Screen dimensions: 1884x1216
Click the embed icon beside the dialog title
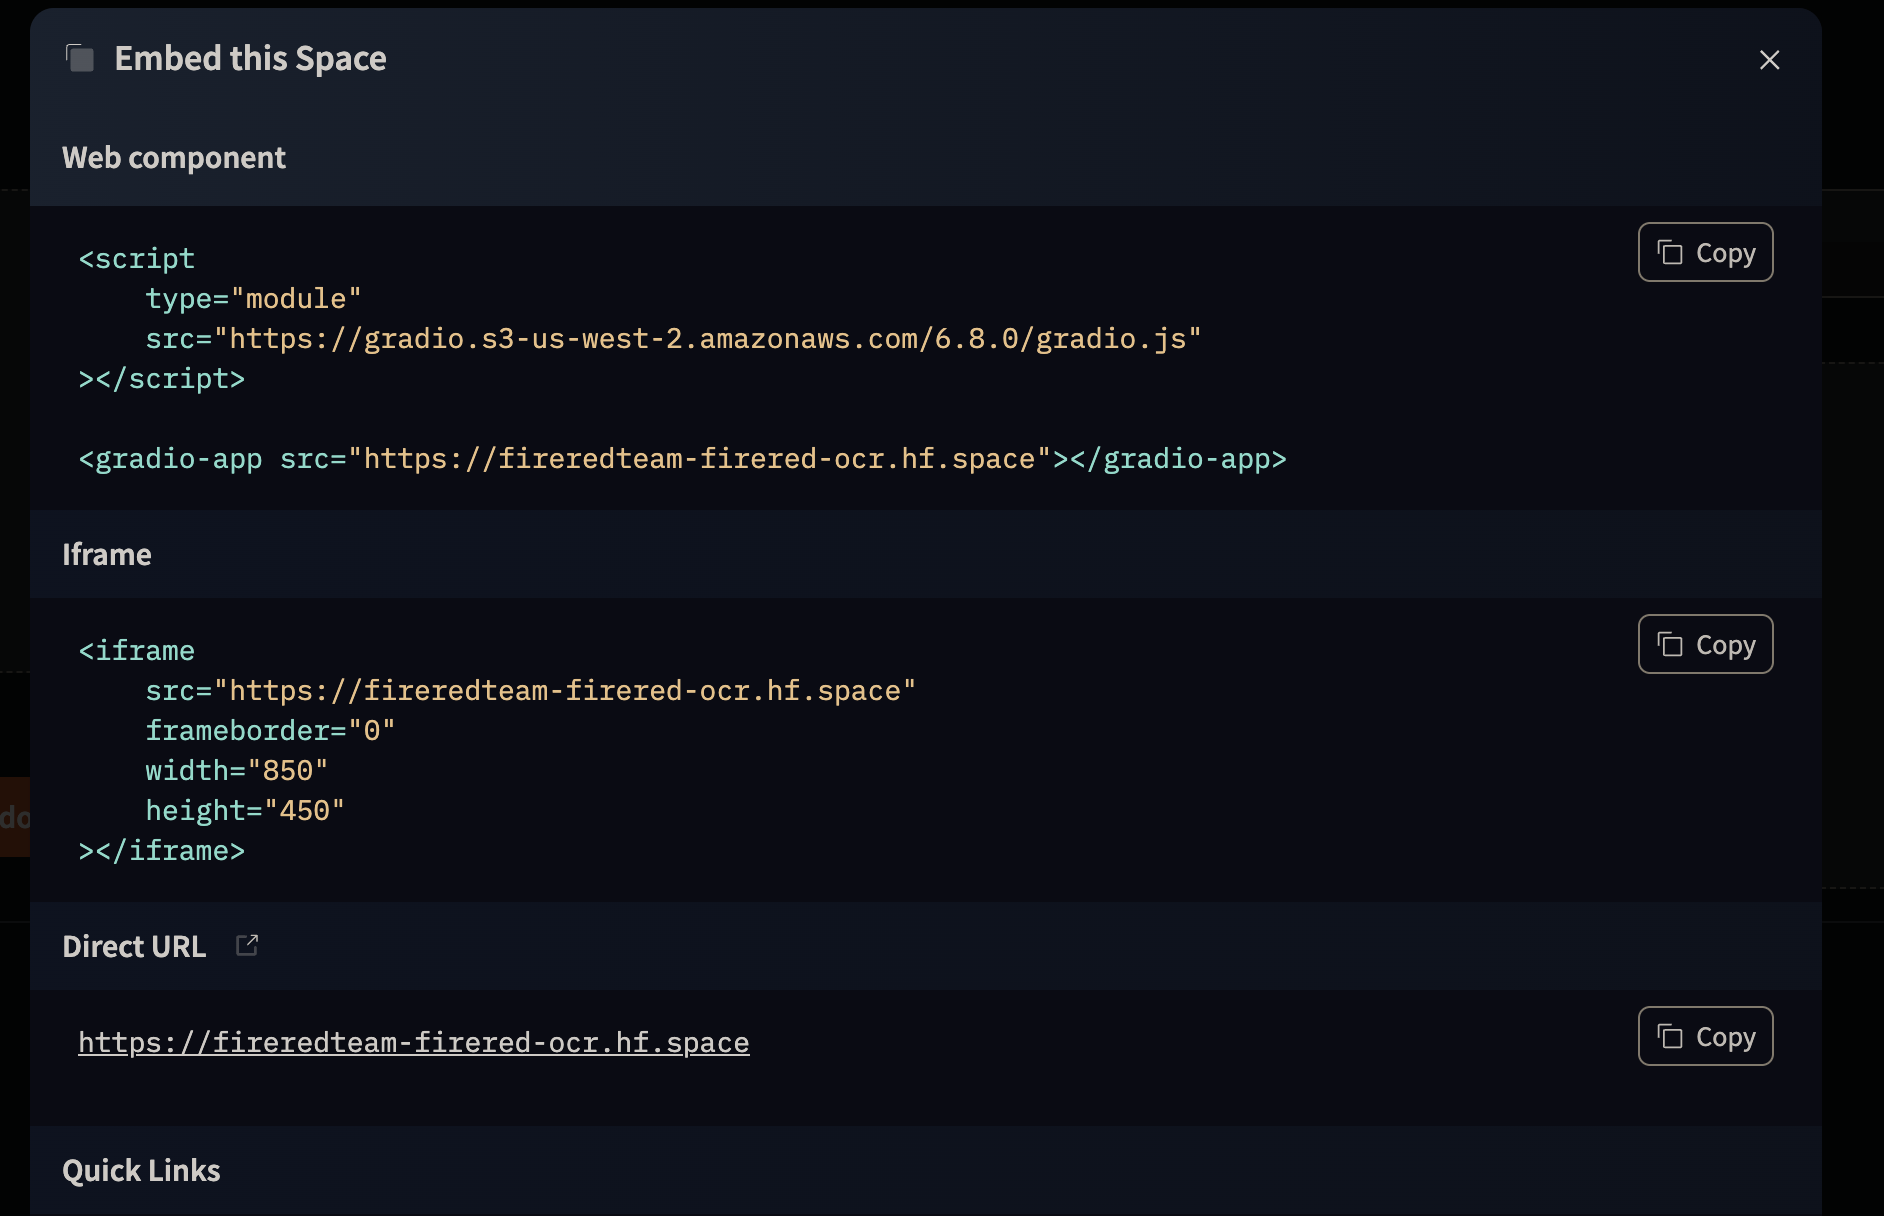coord(80,59)
